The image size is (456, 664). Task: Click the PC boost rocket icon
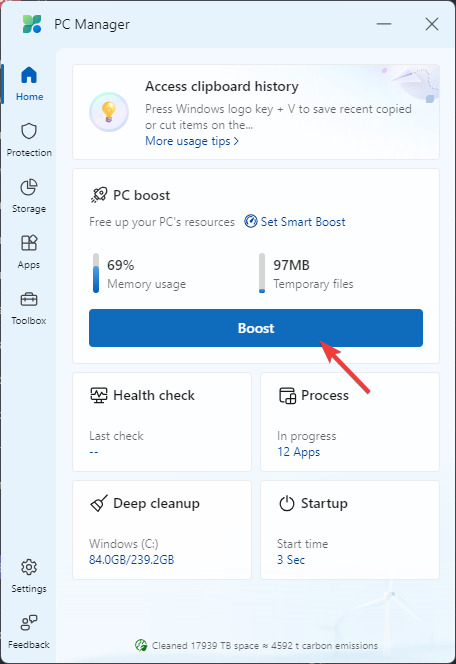(99, 195)
